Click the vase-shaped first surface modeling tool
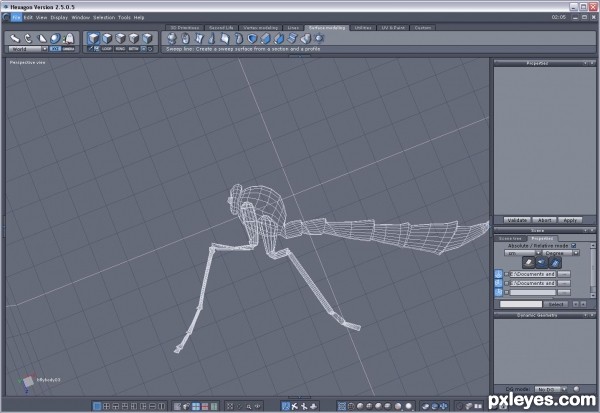The height and width of the screenshot is (413, 600). coord(172,38)
